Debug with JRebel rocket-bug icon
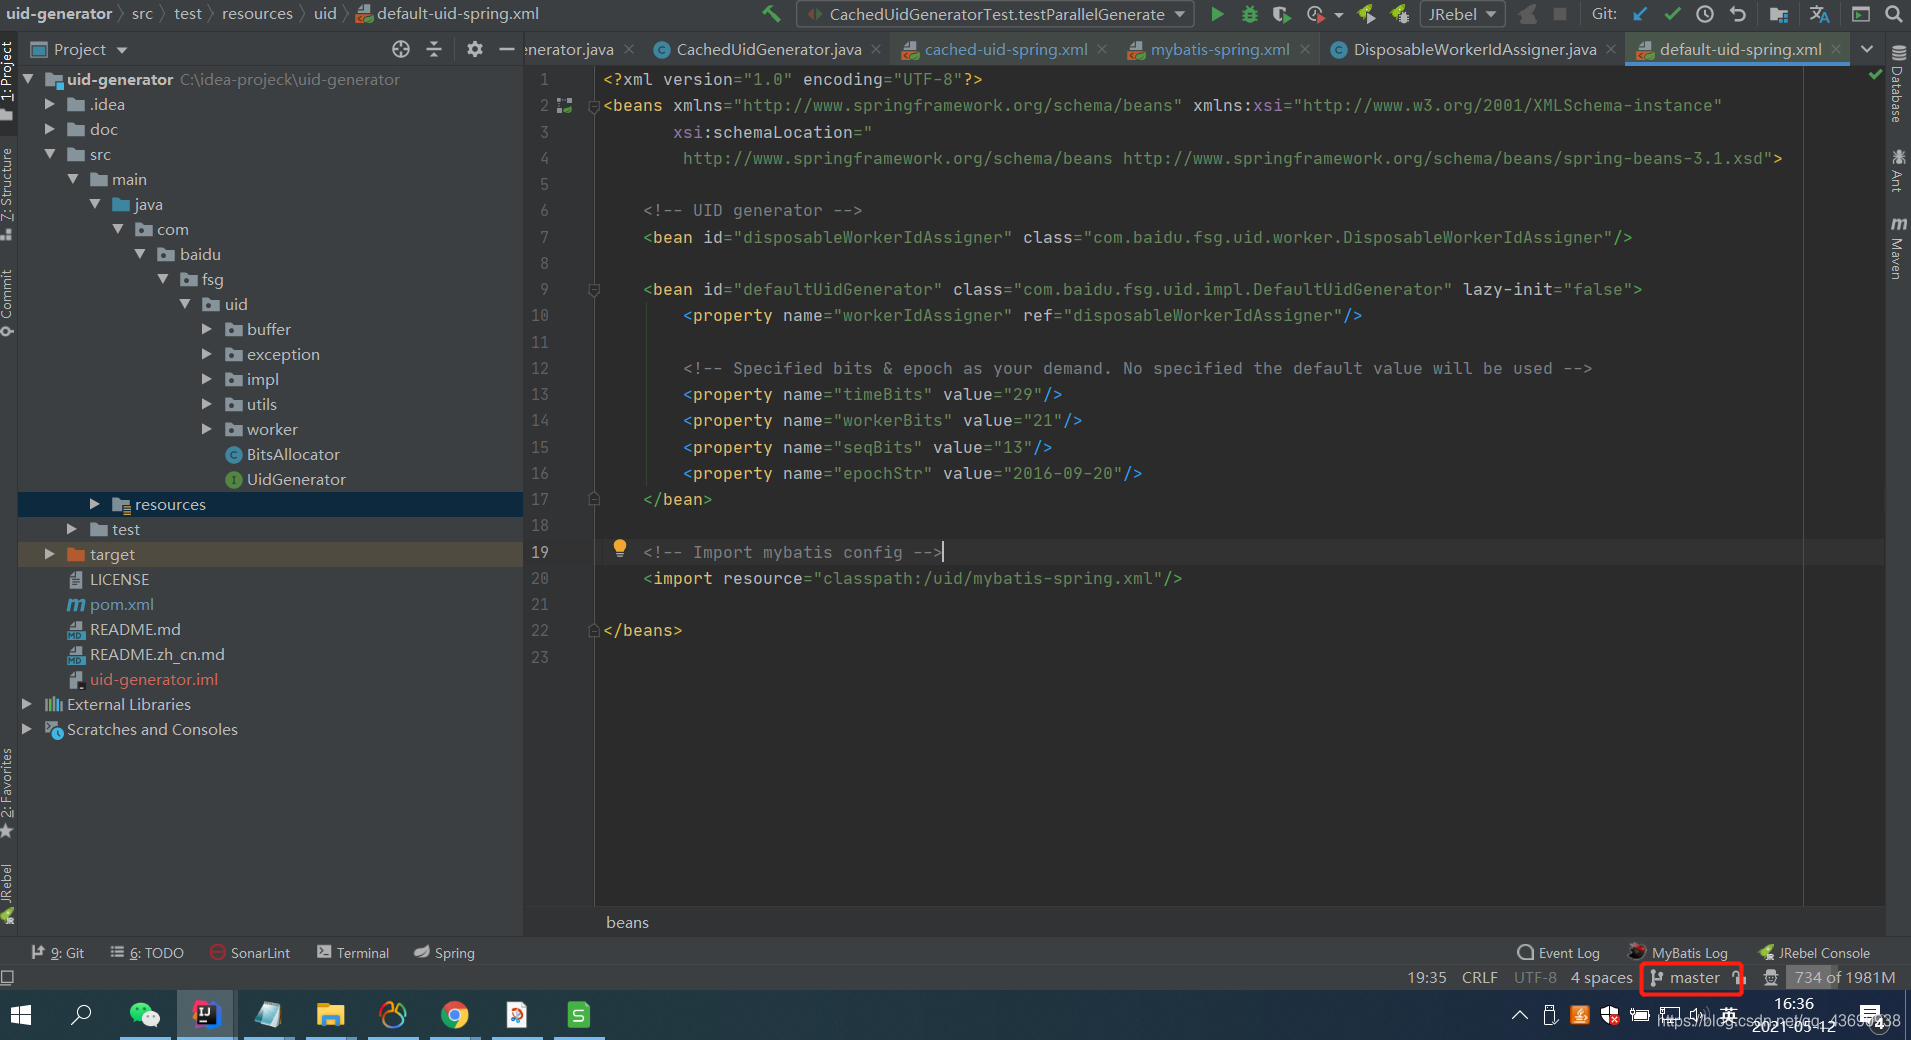Screen dimensions: 1911x1040 (1399, 14)
